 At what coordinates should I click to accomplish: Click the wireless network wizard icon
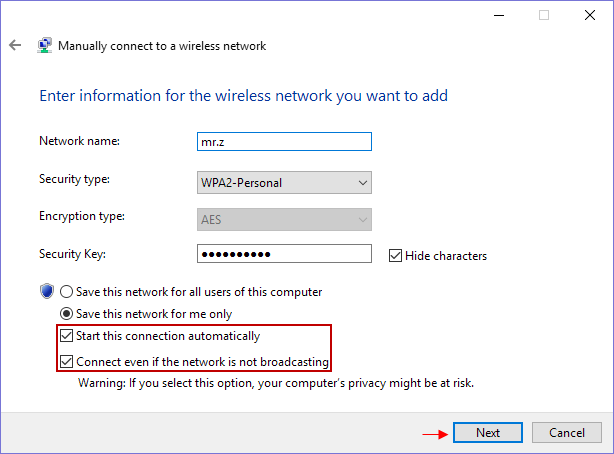click(x=45, y=46)
